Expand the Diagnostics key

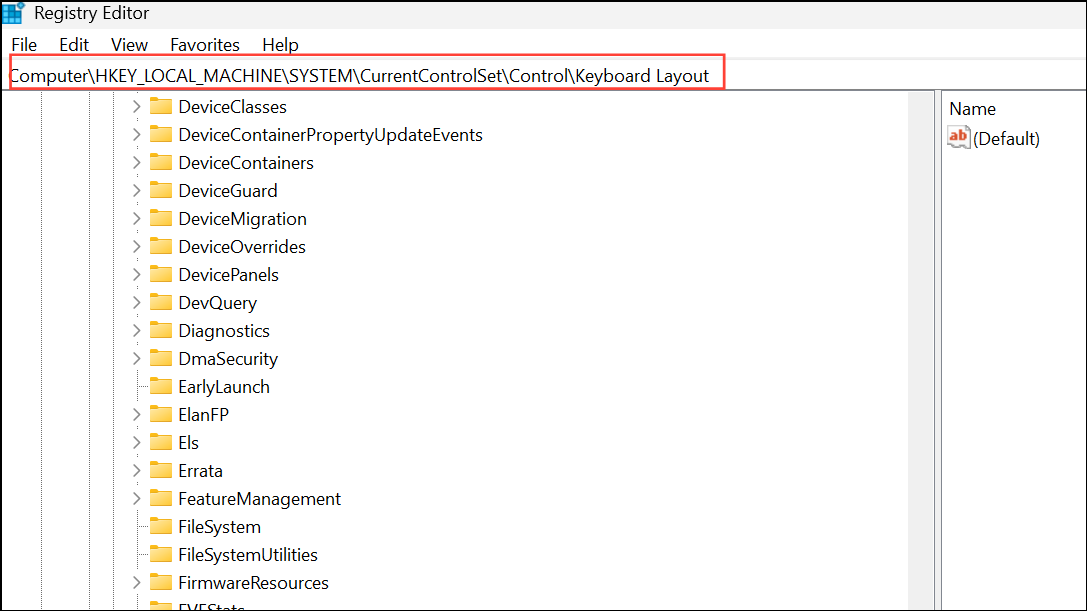(137, 331)
